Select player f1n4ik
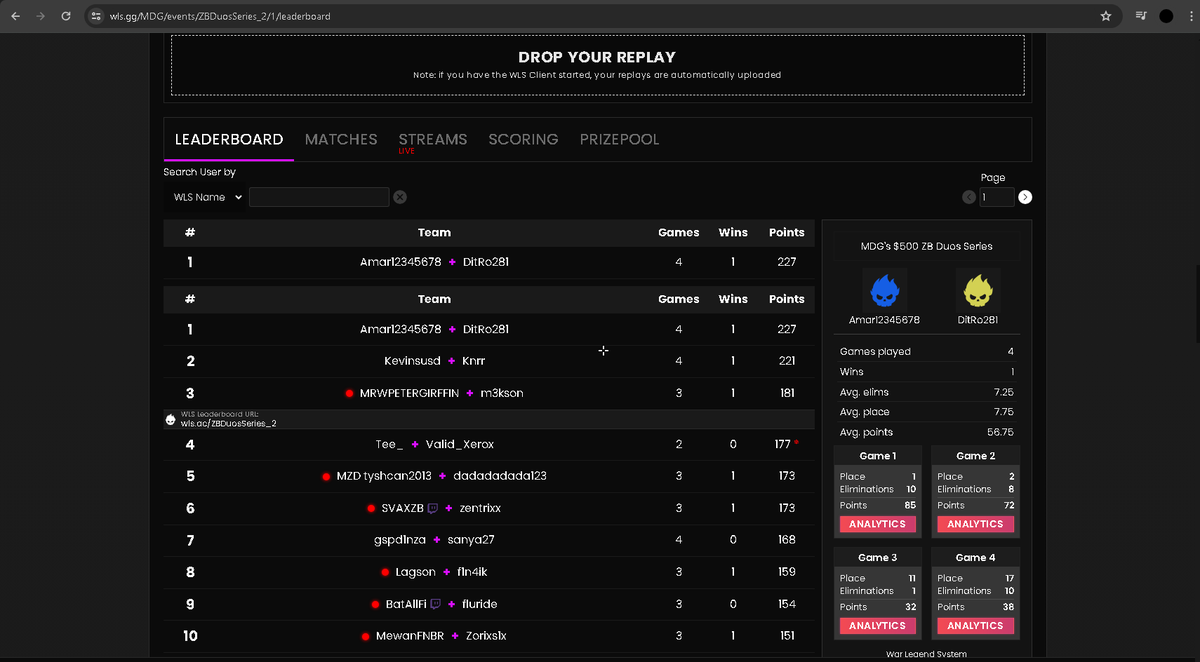 [472, 572]
